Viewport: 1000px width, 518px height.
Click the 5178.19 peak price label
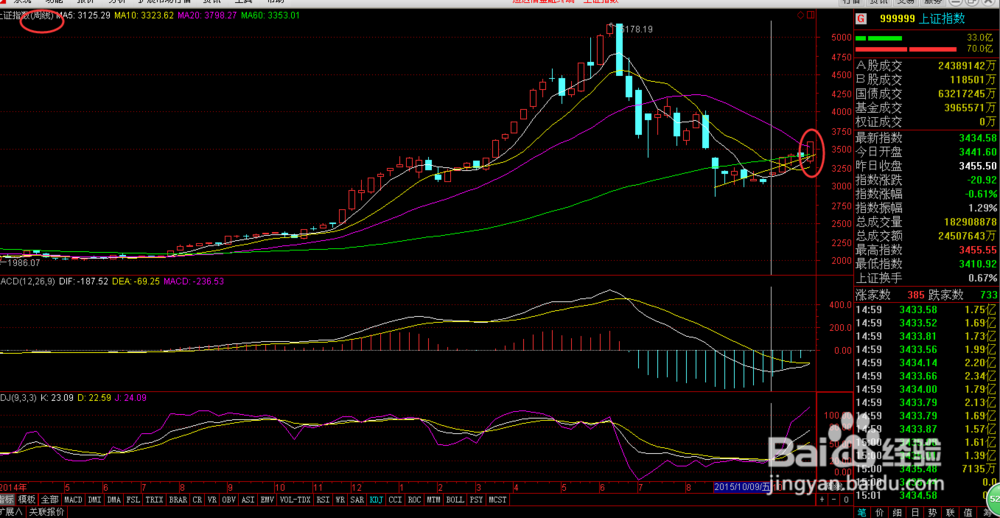click(x=636, y=29)
